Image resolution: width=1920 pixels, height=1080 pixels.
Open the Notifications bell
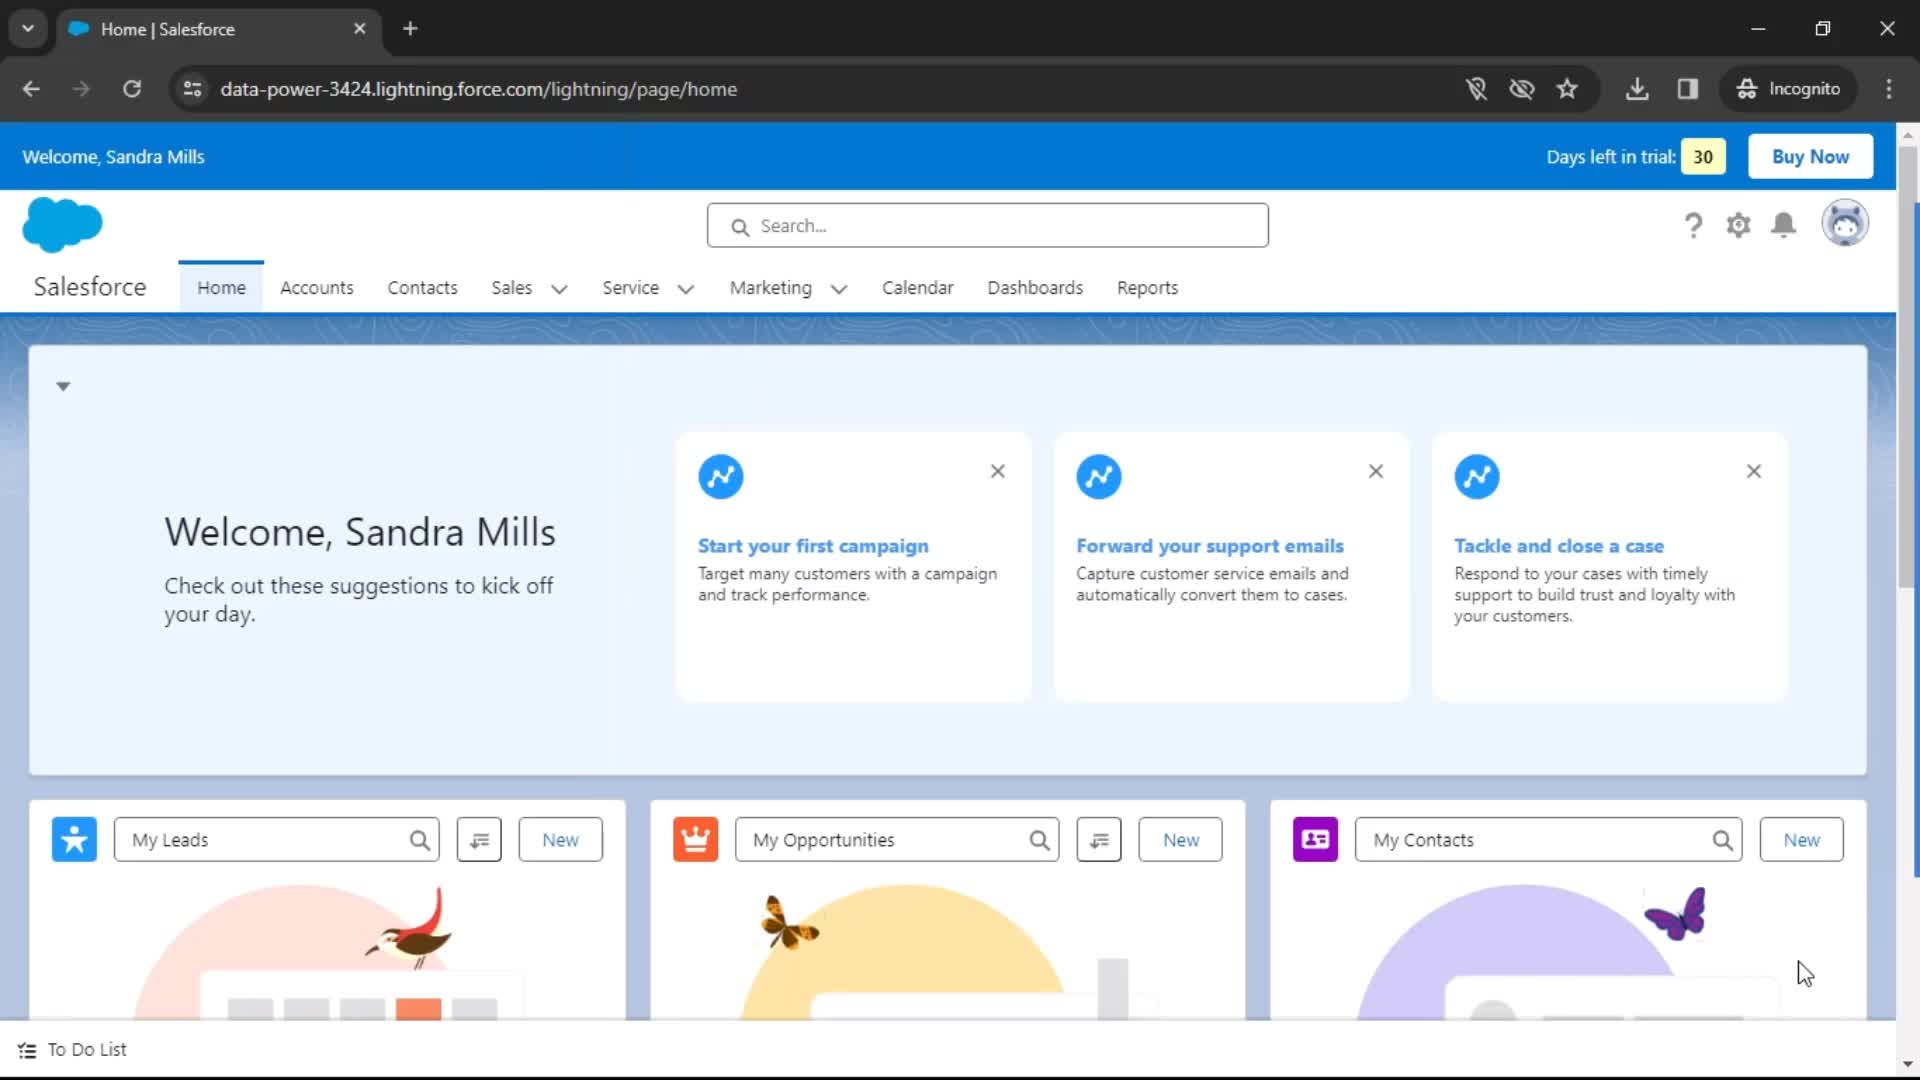click(x=1784, y=225)
